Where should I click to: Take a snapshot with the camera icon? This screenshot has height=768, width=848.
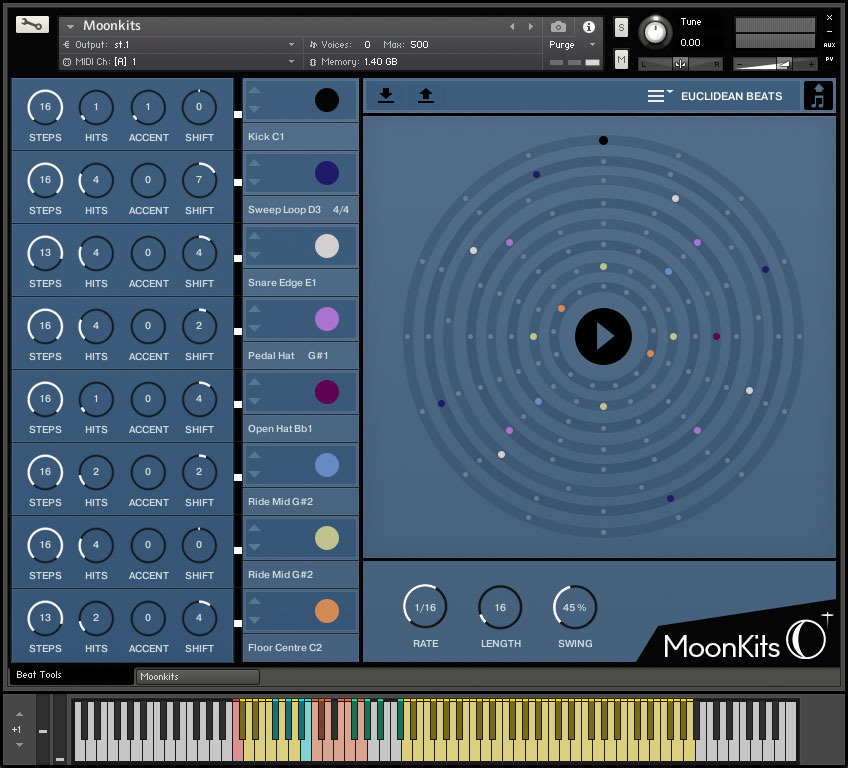[557, 27]
